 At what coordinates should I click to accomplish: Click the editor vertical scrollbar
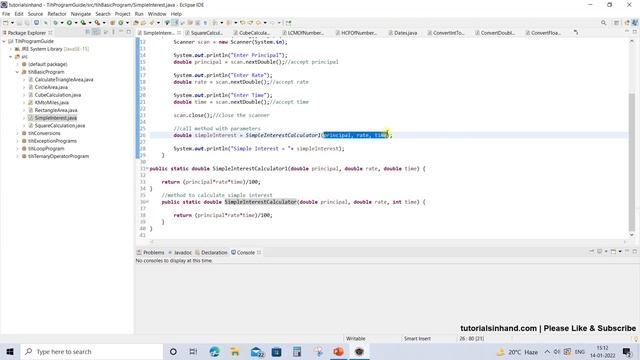(x=632, y=161)
